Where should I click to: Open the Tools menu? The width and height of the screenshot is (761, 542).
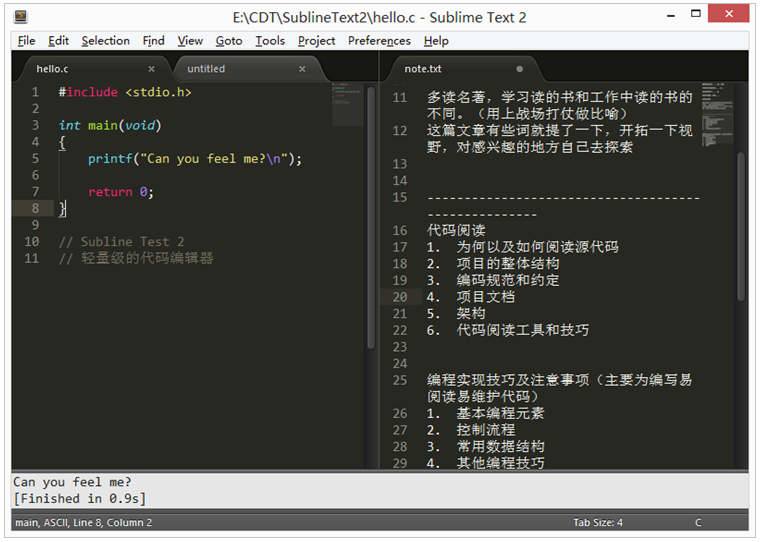tap(270, 41)
